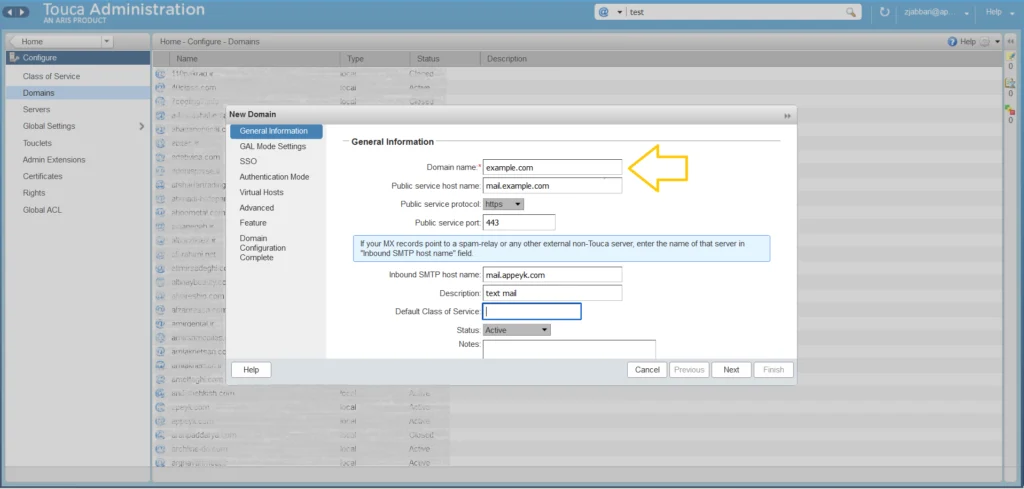Click the search magnifier icon
This screenshot has height=489, width=1024.
[x=851, y=12]
